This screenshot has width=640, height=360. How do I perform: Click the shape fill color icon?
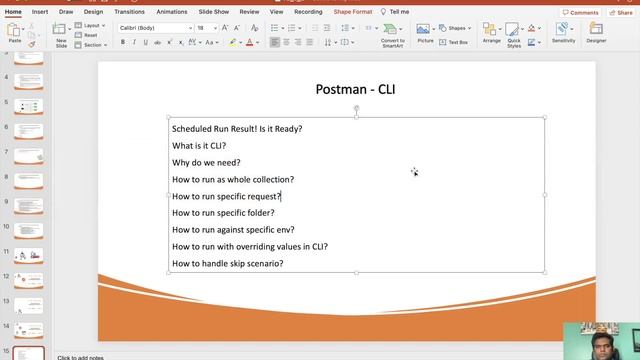531,28
